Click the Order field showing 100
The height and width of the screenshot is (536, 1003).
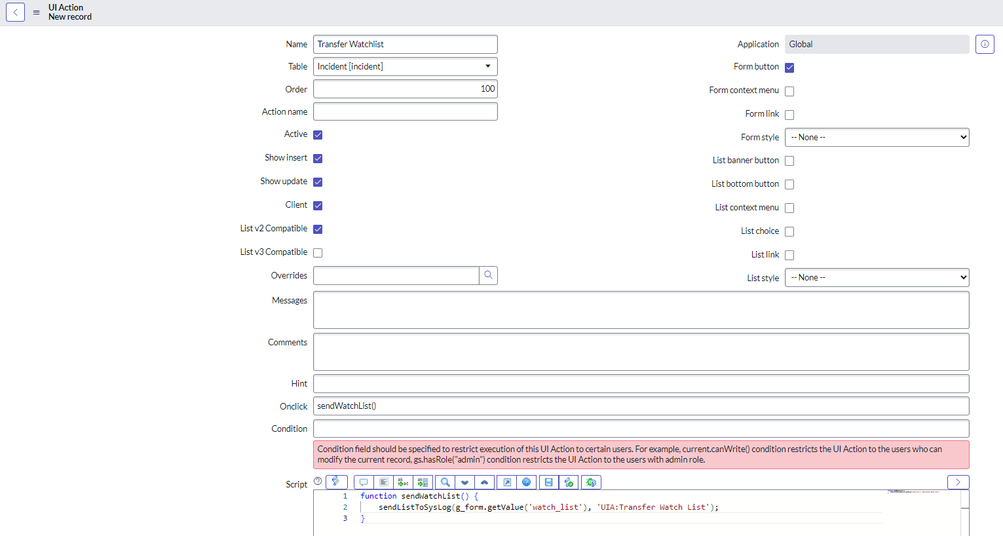coord(405,89)
